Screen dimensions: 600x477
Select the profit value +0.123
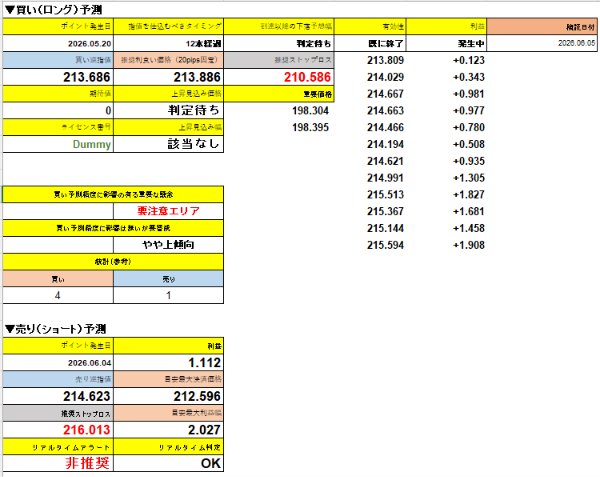pos(468,60)
